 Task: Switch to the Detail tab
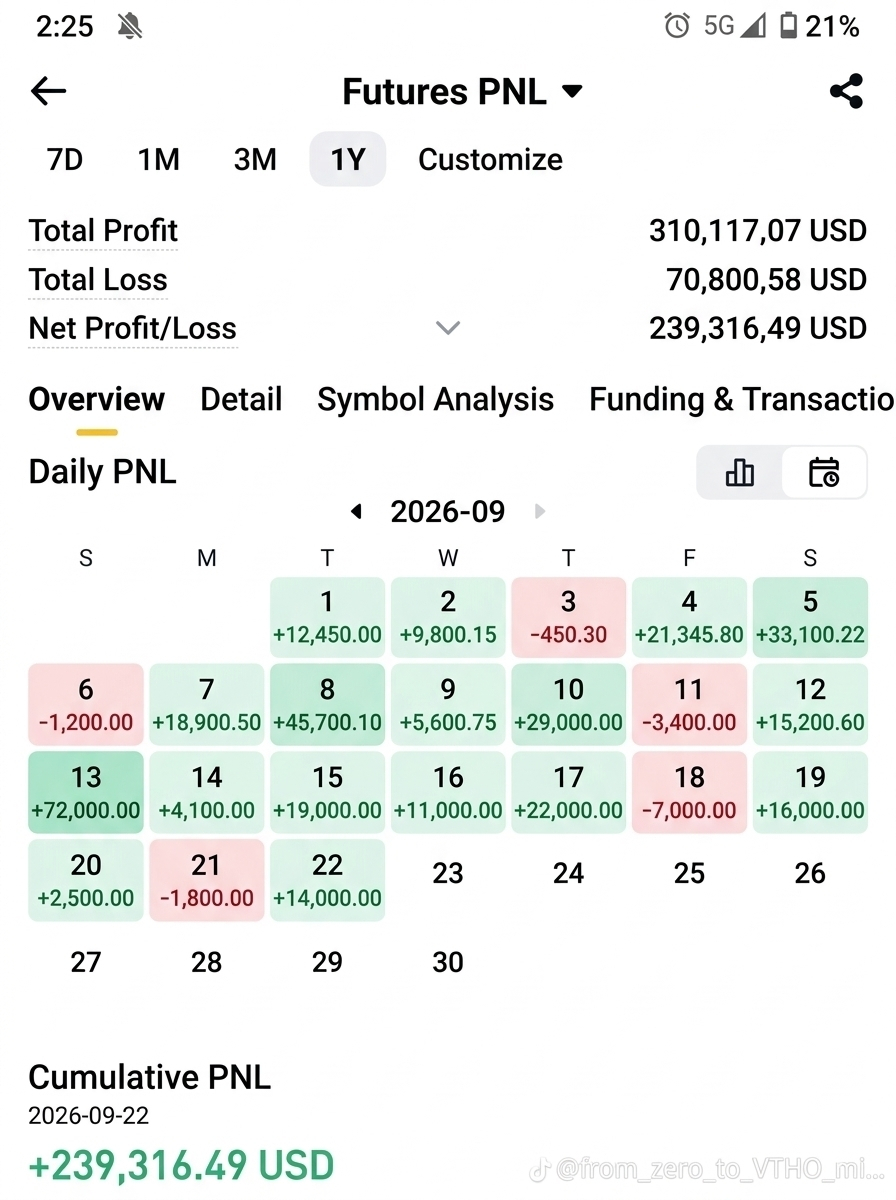pyautogui.click(x=241, y=400)
